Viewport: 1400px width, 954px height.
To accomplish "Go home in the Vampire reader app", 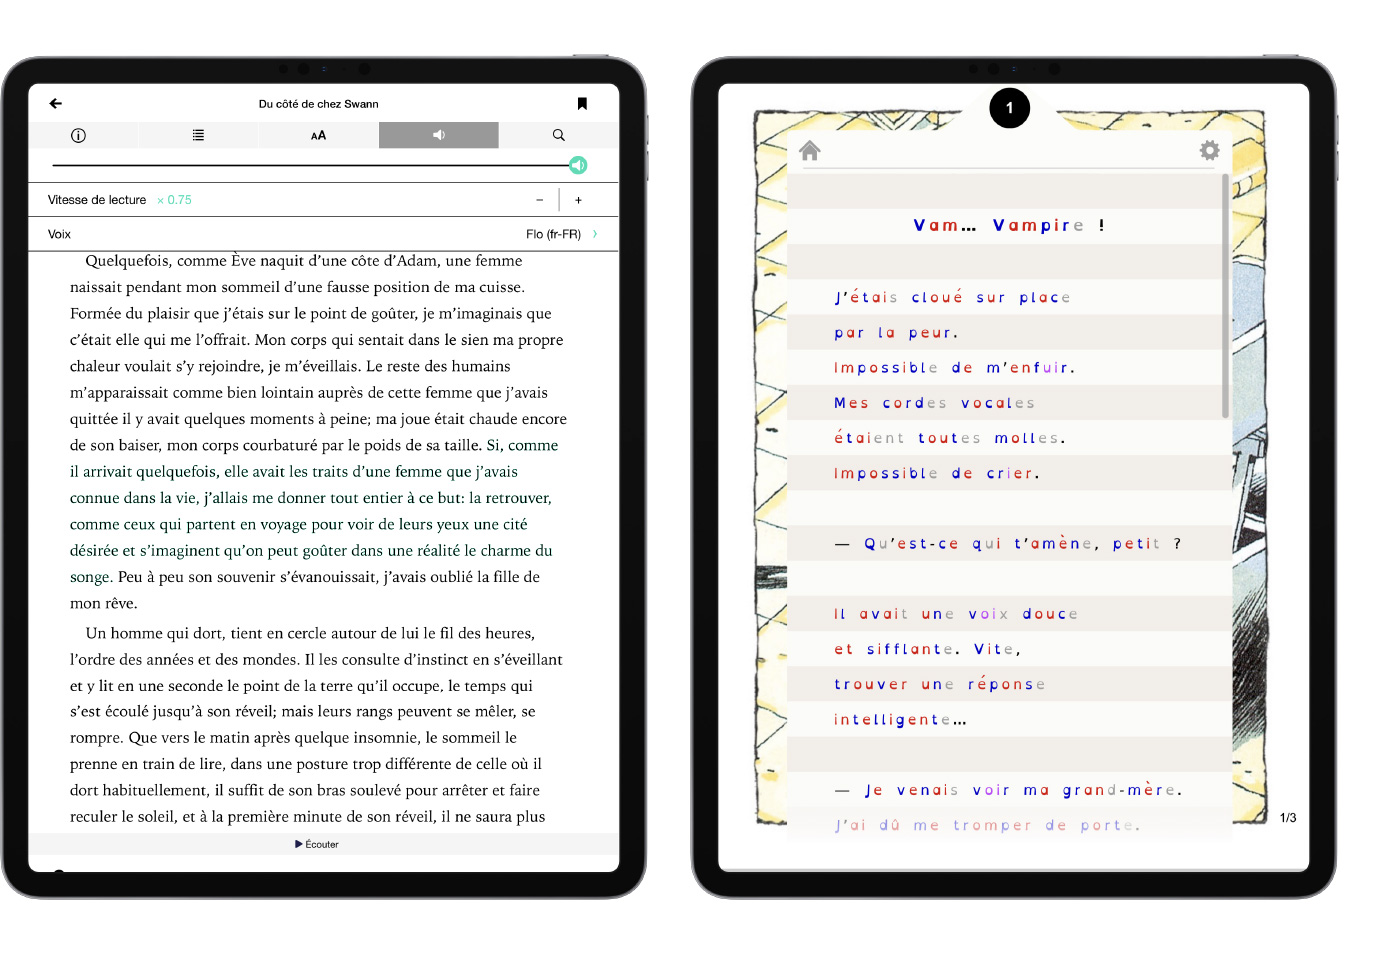I will [810, 151].
